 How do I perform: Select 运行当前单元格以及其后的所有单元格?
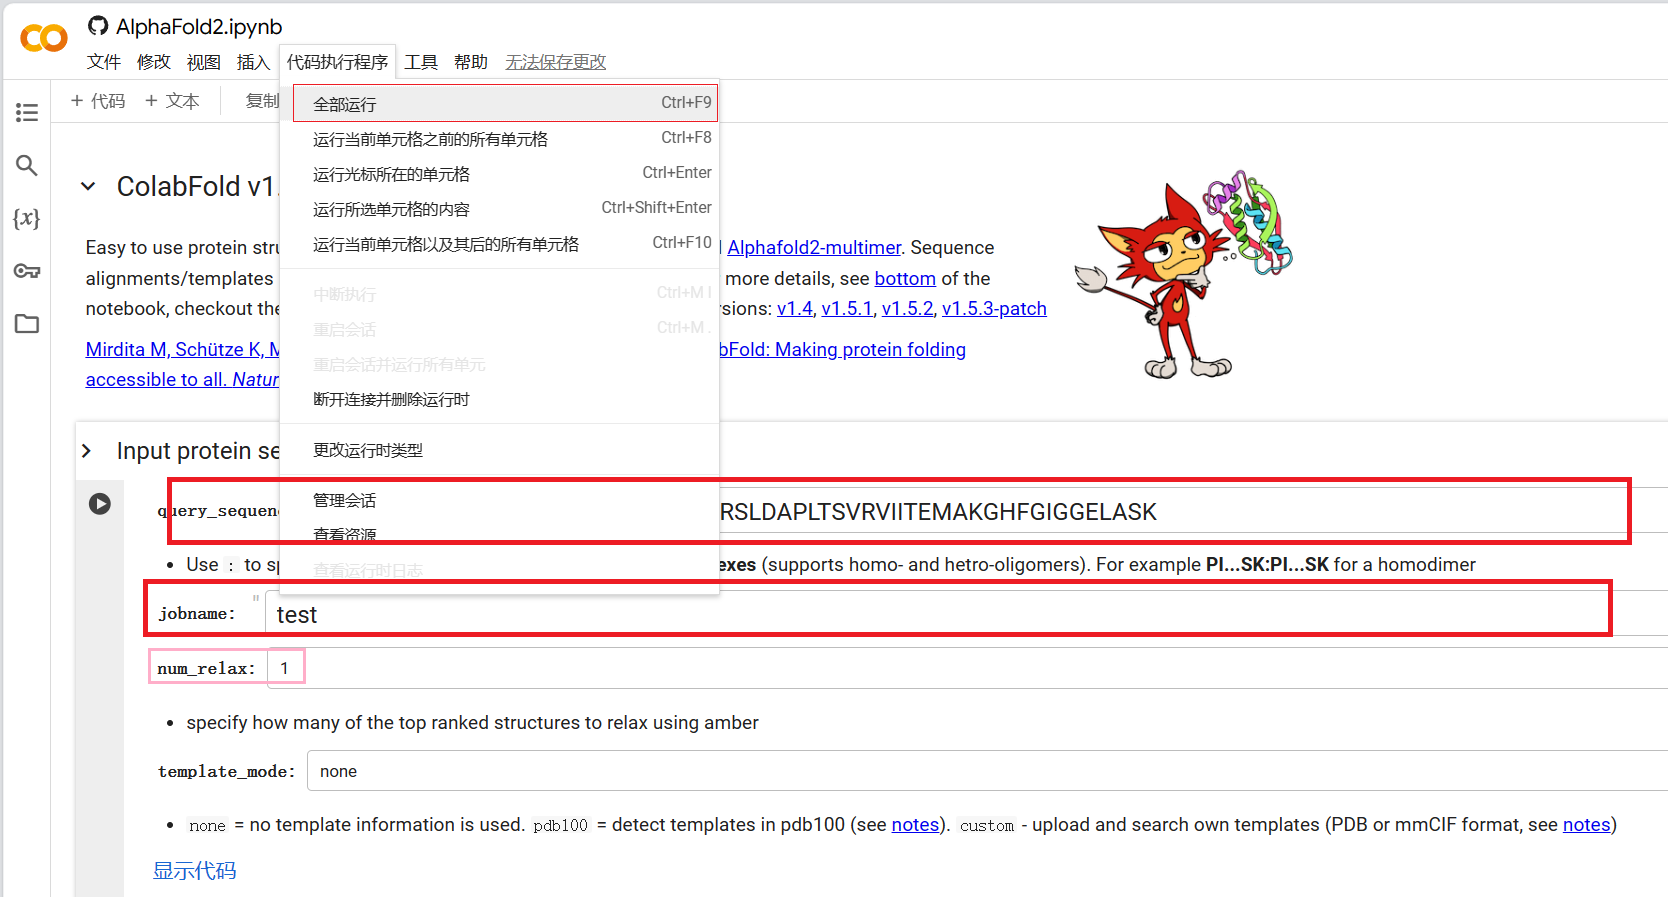point(500,244)
